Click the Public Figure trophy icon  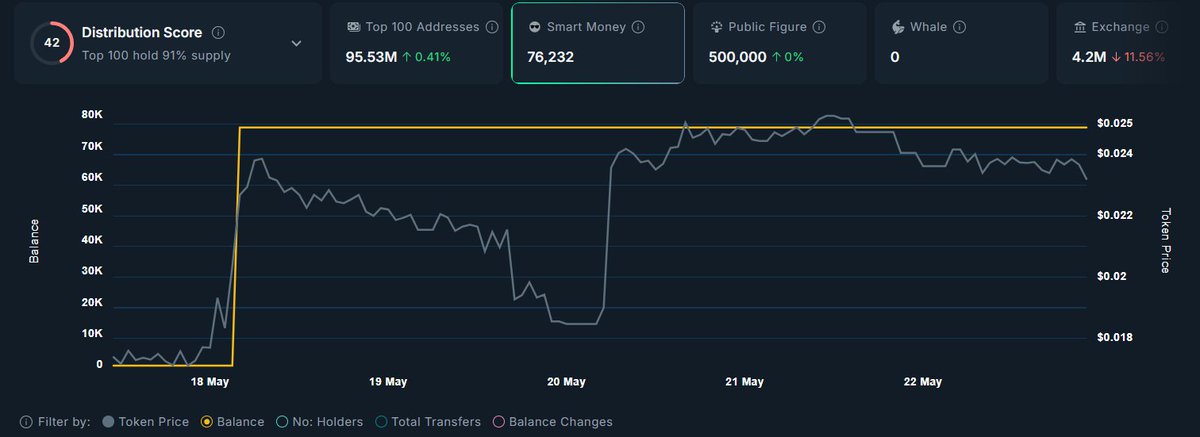[716, 27]
